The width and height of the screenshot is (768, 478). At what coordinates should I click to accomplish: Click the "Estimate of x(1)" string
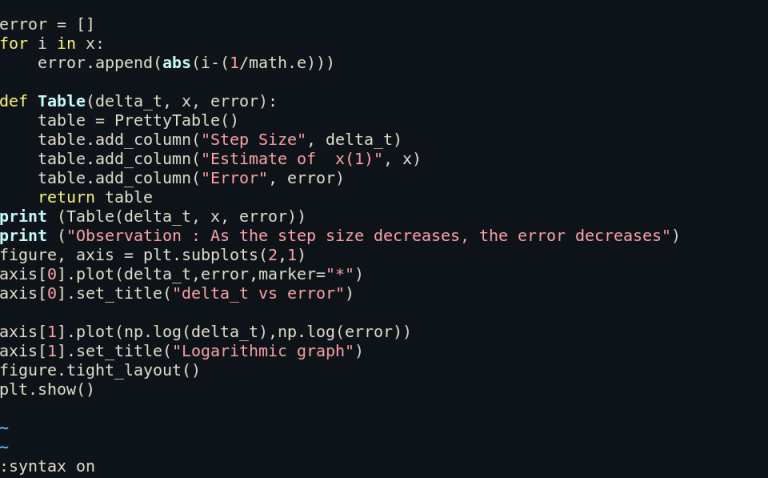(292, 159)
